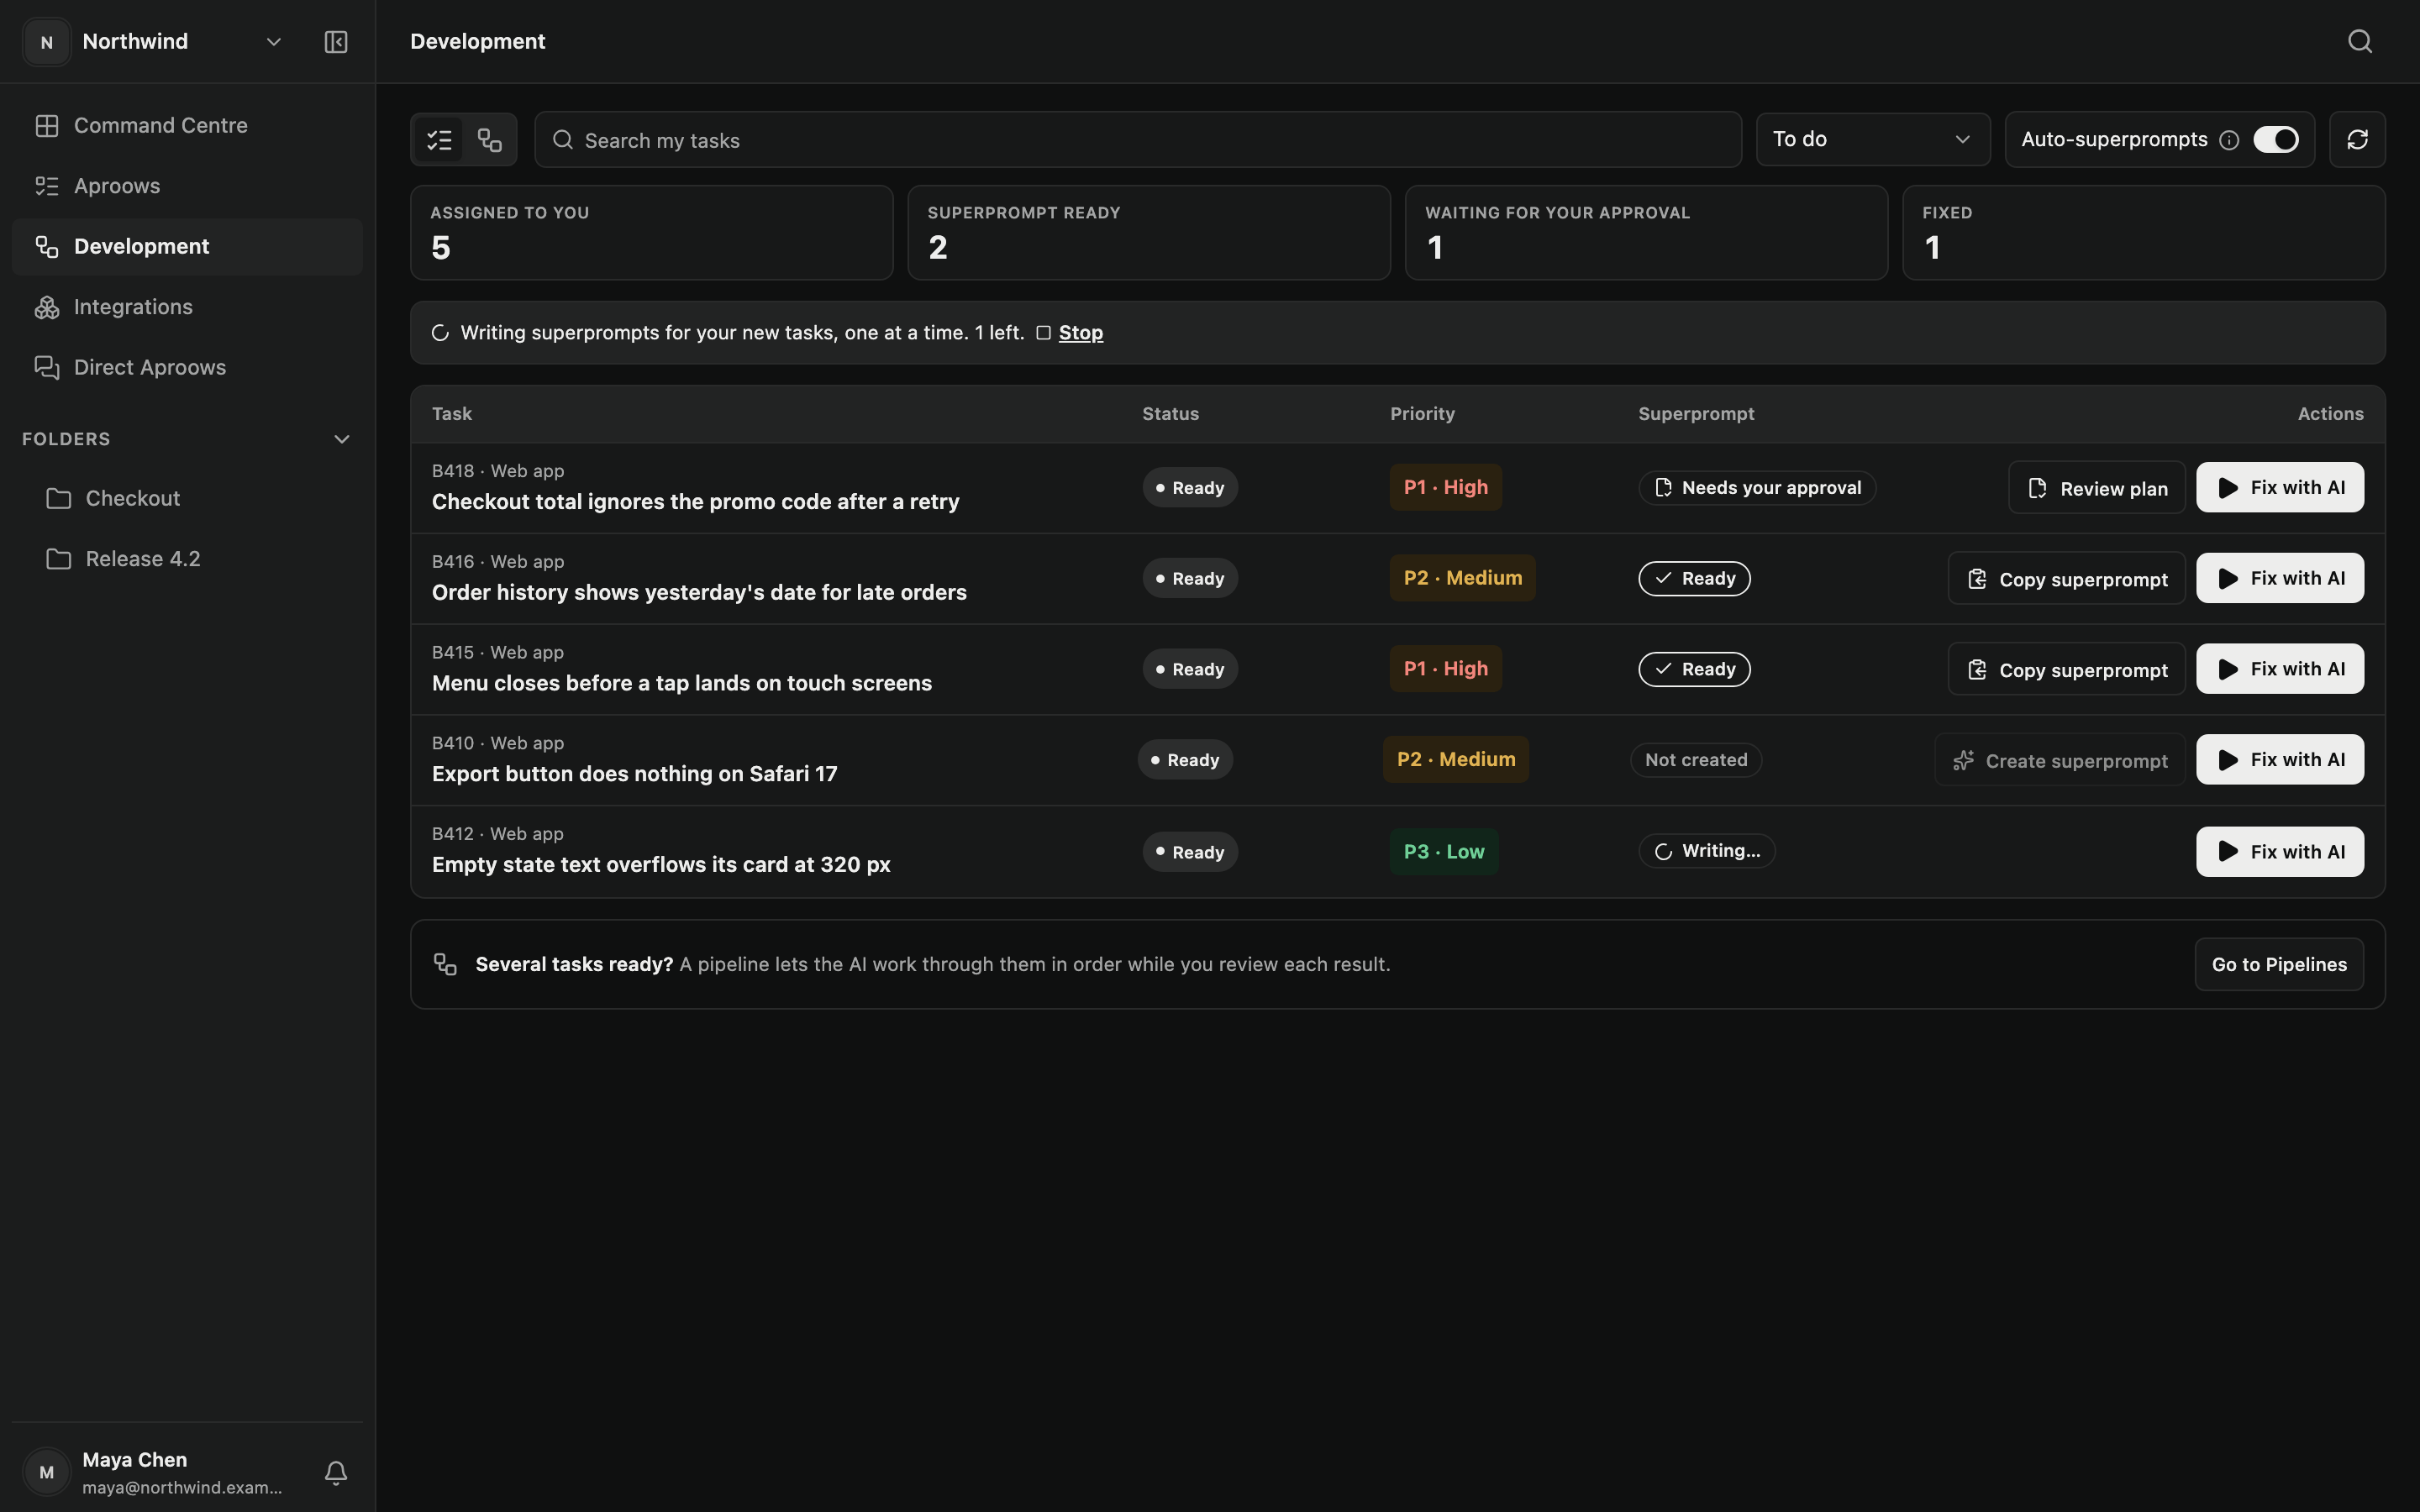Collapse the Folders section
The image size is (2420, 1512).
click(341, 440)
